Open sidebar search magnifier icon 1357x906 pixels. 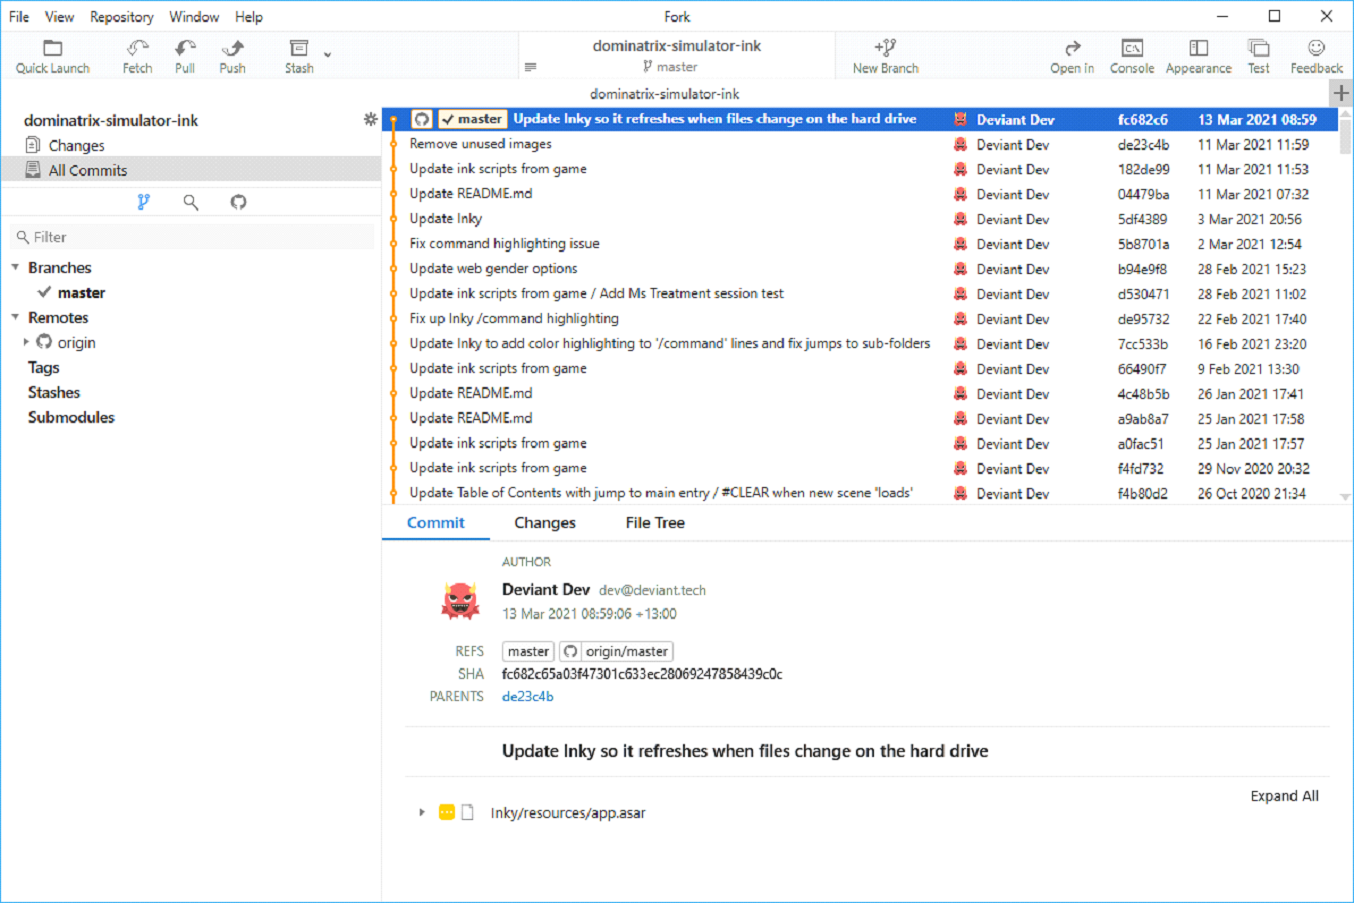tap(191, 202)
